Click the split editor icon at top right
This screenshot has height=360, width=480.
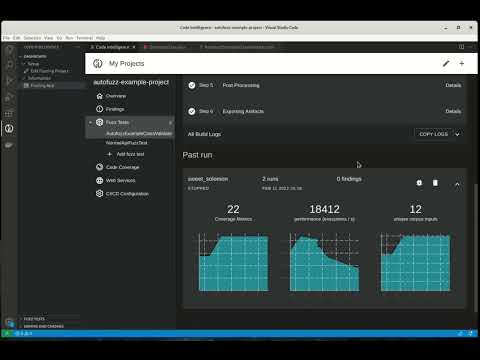tap(461, 47)
